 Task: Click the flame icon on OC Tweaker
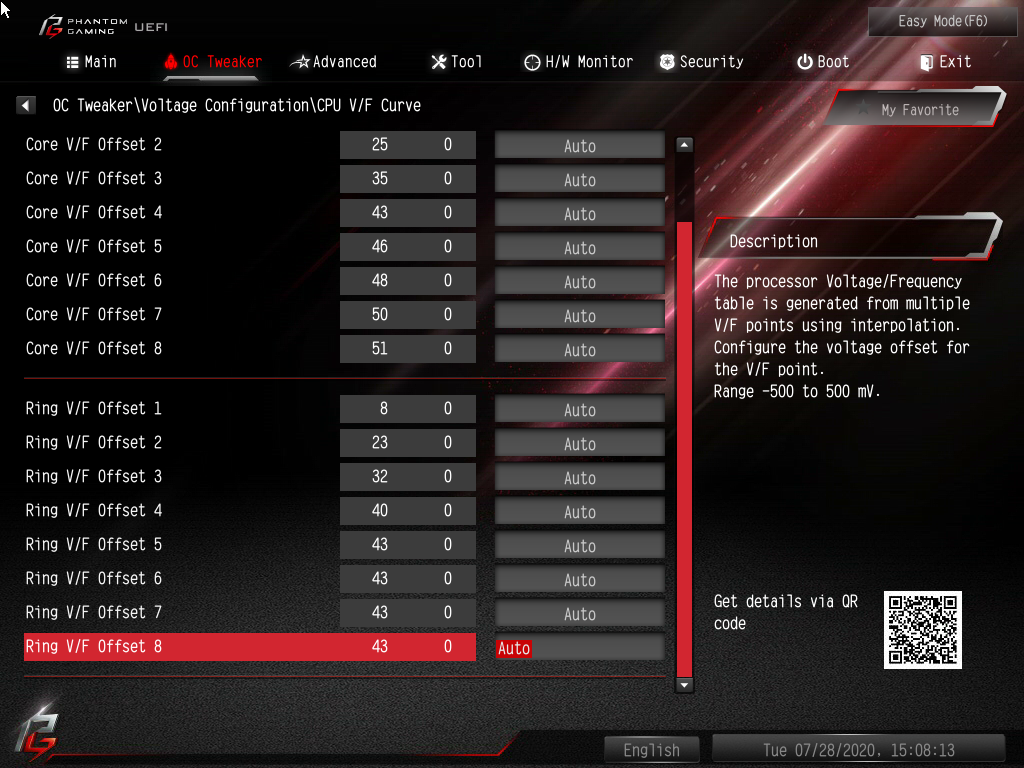click(170, 62)
